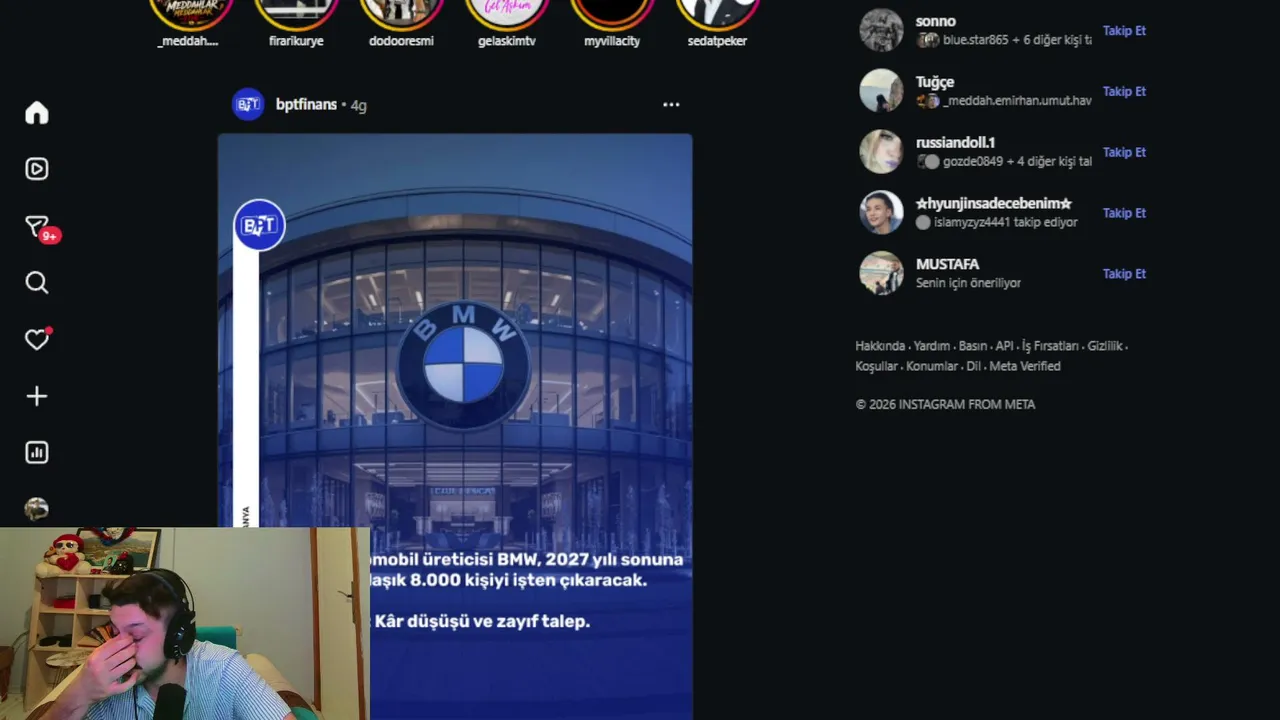Follow Tuğçe with Takip Et
The width and height of the screenshot is (1280, 720).
[1124, 91]
